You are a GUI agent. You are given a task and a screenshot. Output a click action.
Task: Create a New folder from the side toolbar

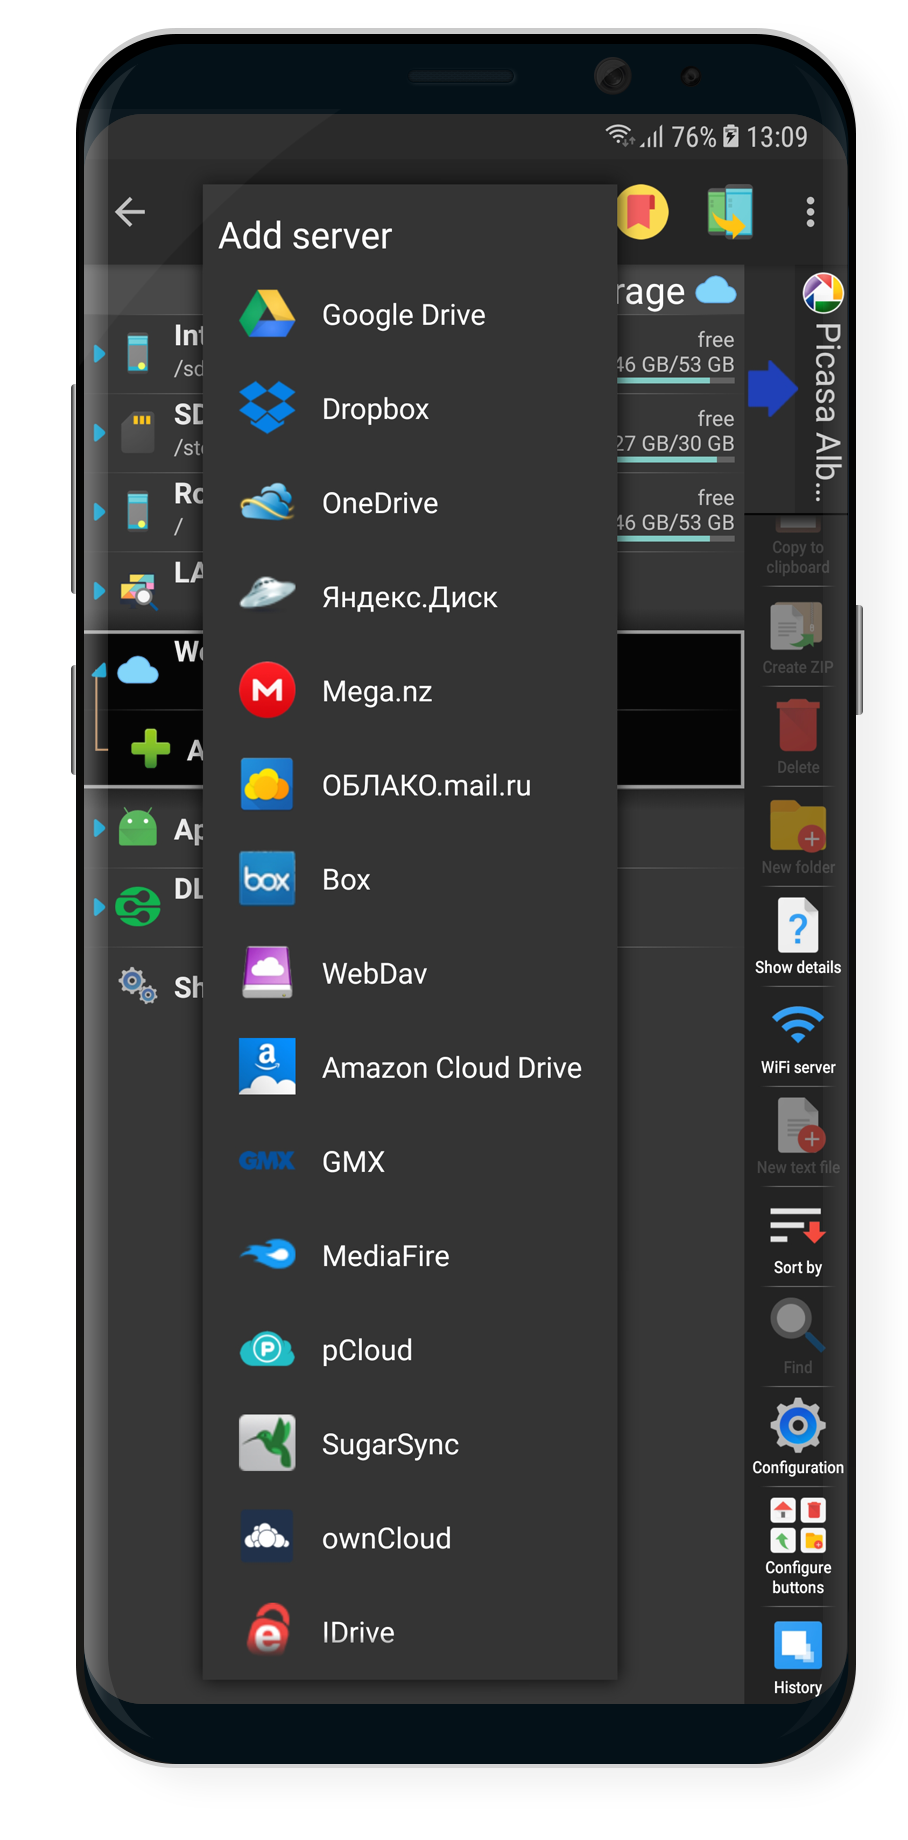[798, 838]
